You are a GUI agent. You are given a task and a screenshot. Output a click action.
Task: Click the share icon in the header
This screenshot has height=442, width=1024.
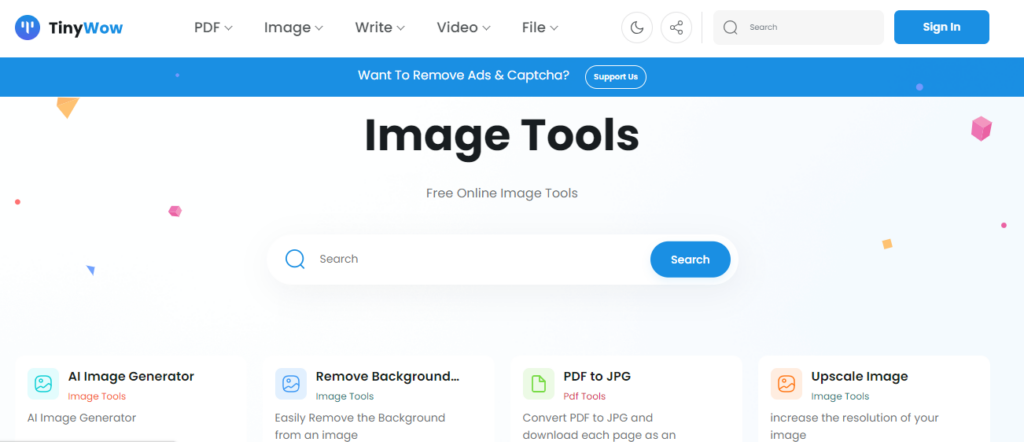pos(677,28)
